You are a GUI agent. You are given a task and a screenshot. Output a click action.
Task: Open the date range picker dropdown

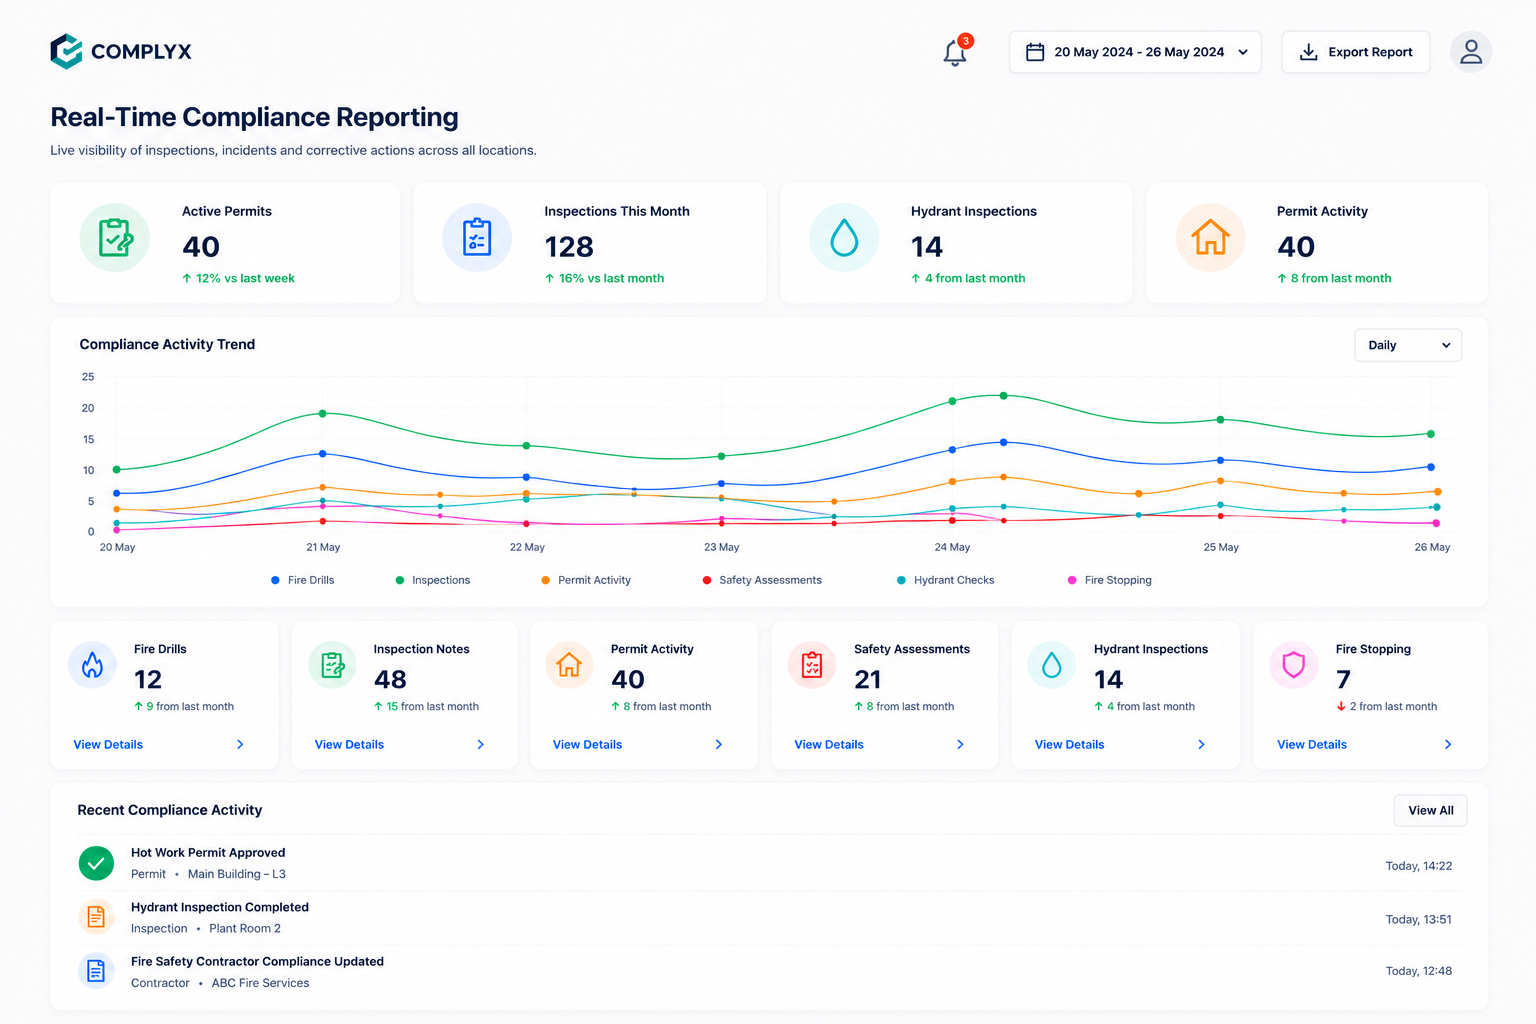click(x=1135, y=52)
